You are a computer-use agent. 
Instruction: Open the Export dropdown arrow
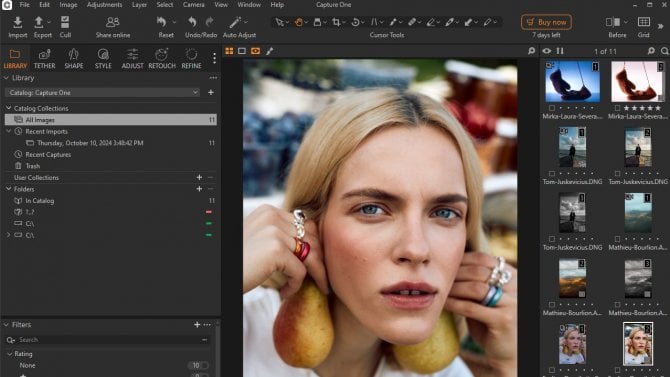[x=49, y=22]
